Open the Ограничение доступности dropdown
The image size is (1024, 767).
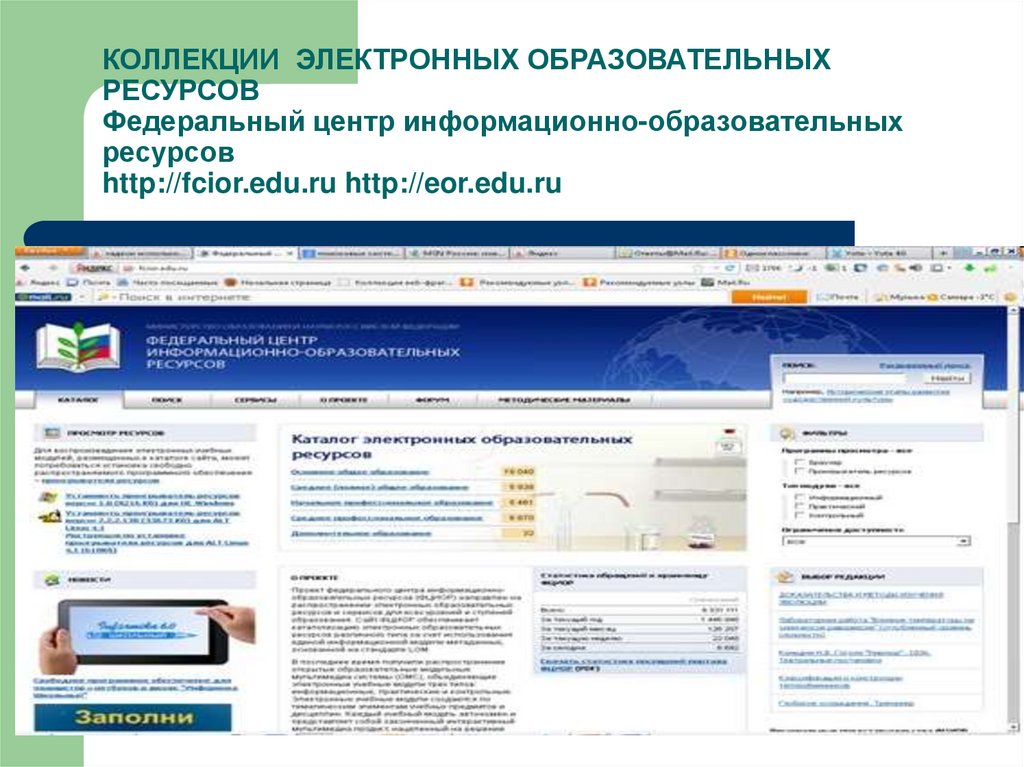click(x=963, y=540)
